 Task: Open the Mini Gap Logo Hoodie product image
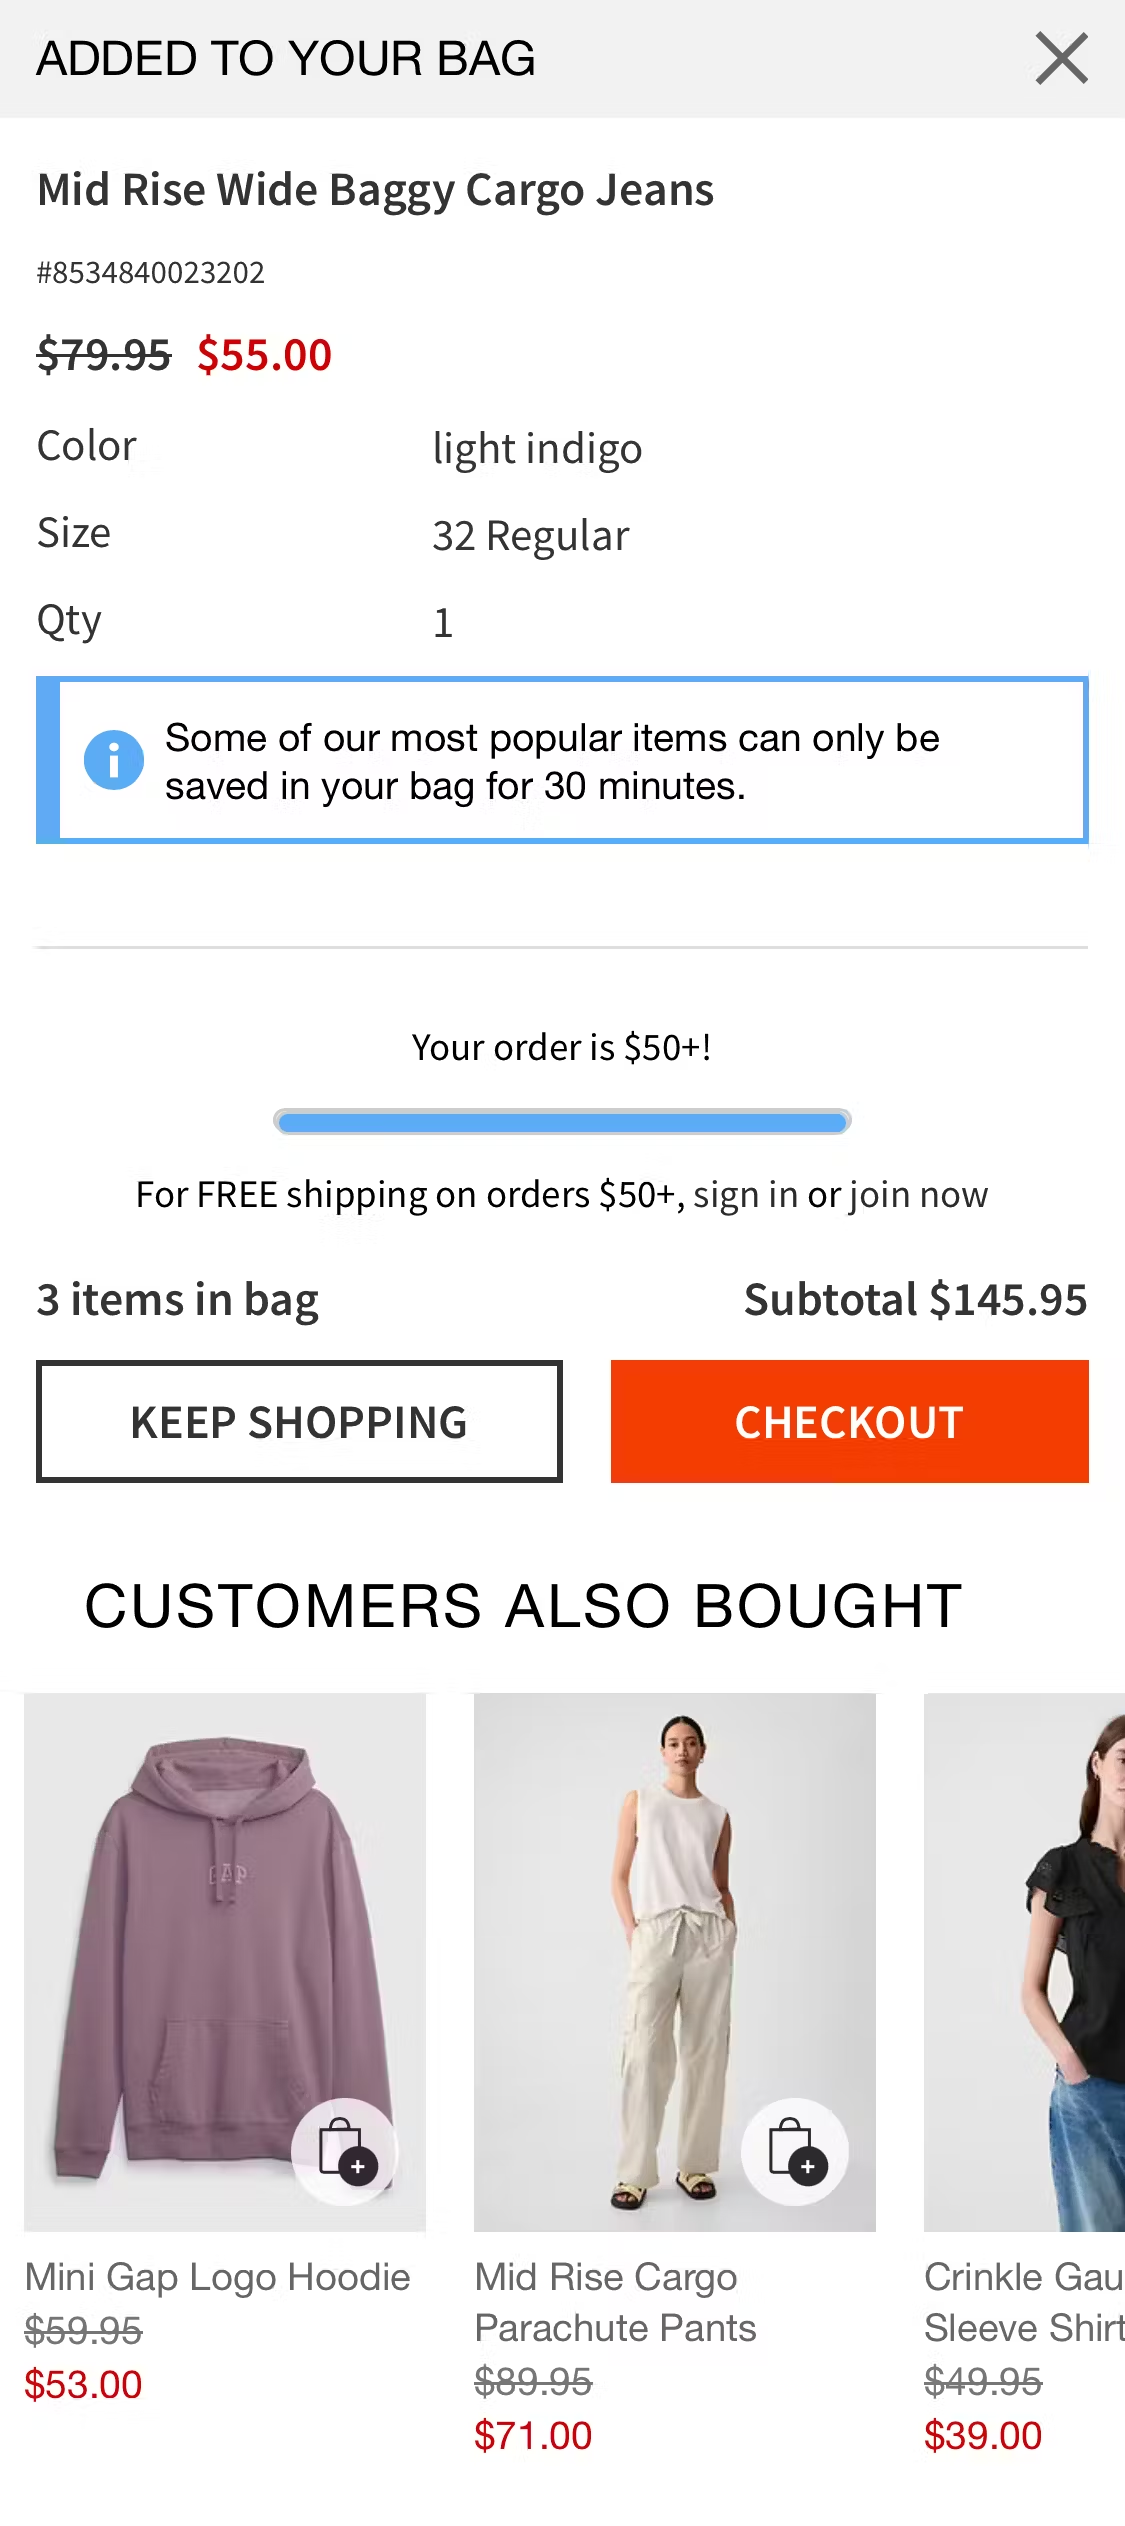point(224,1960)
